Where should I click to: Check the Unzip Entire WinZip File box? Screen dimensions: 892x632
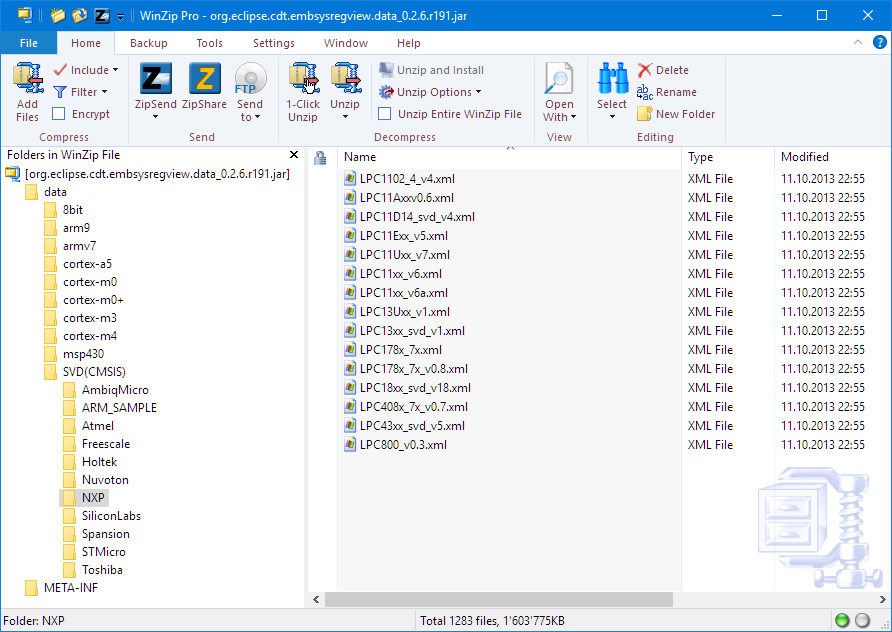pos(385,114)
